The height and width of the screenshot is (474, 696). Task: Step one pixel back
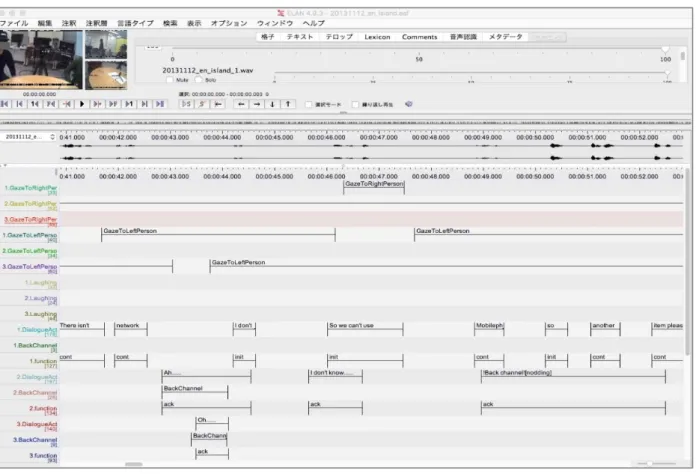tap(67, 104)
